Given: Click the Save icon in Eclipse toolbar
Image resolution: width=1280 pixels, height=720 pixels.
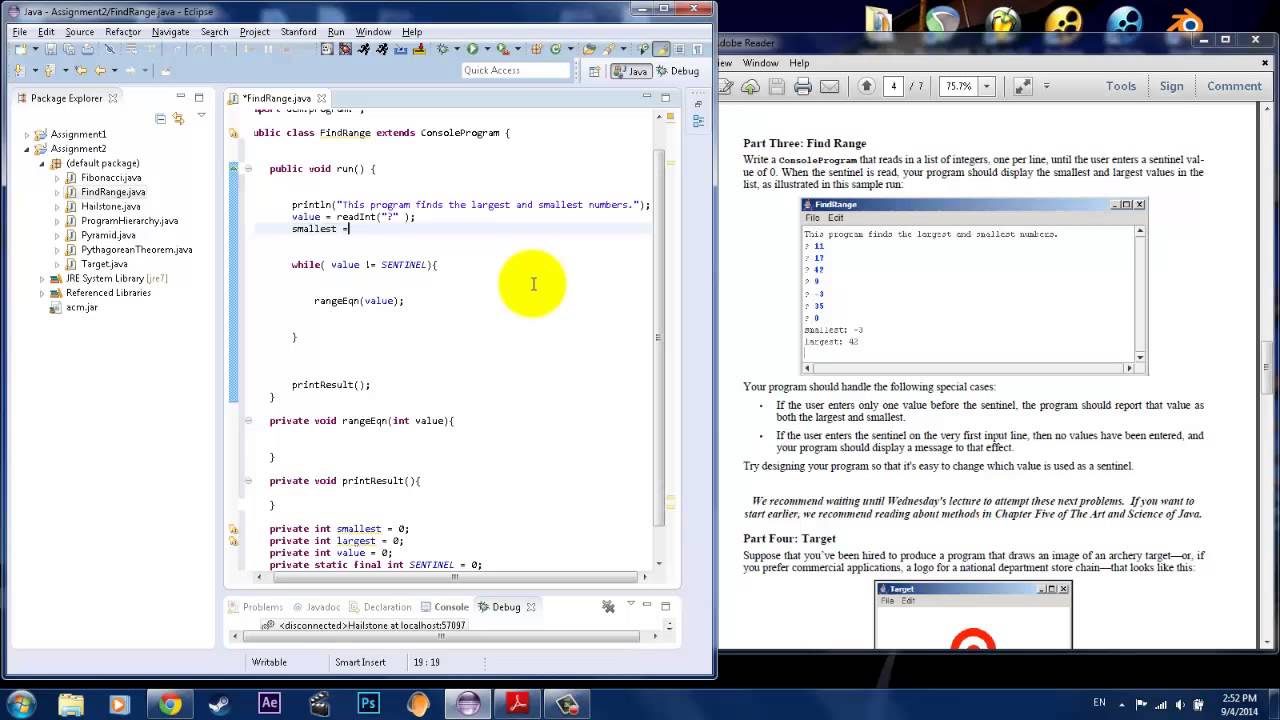Looking at the screenshot, I should (x=51, y=49).
